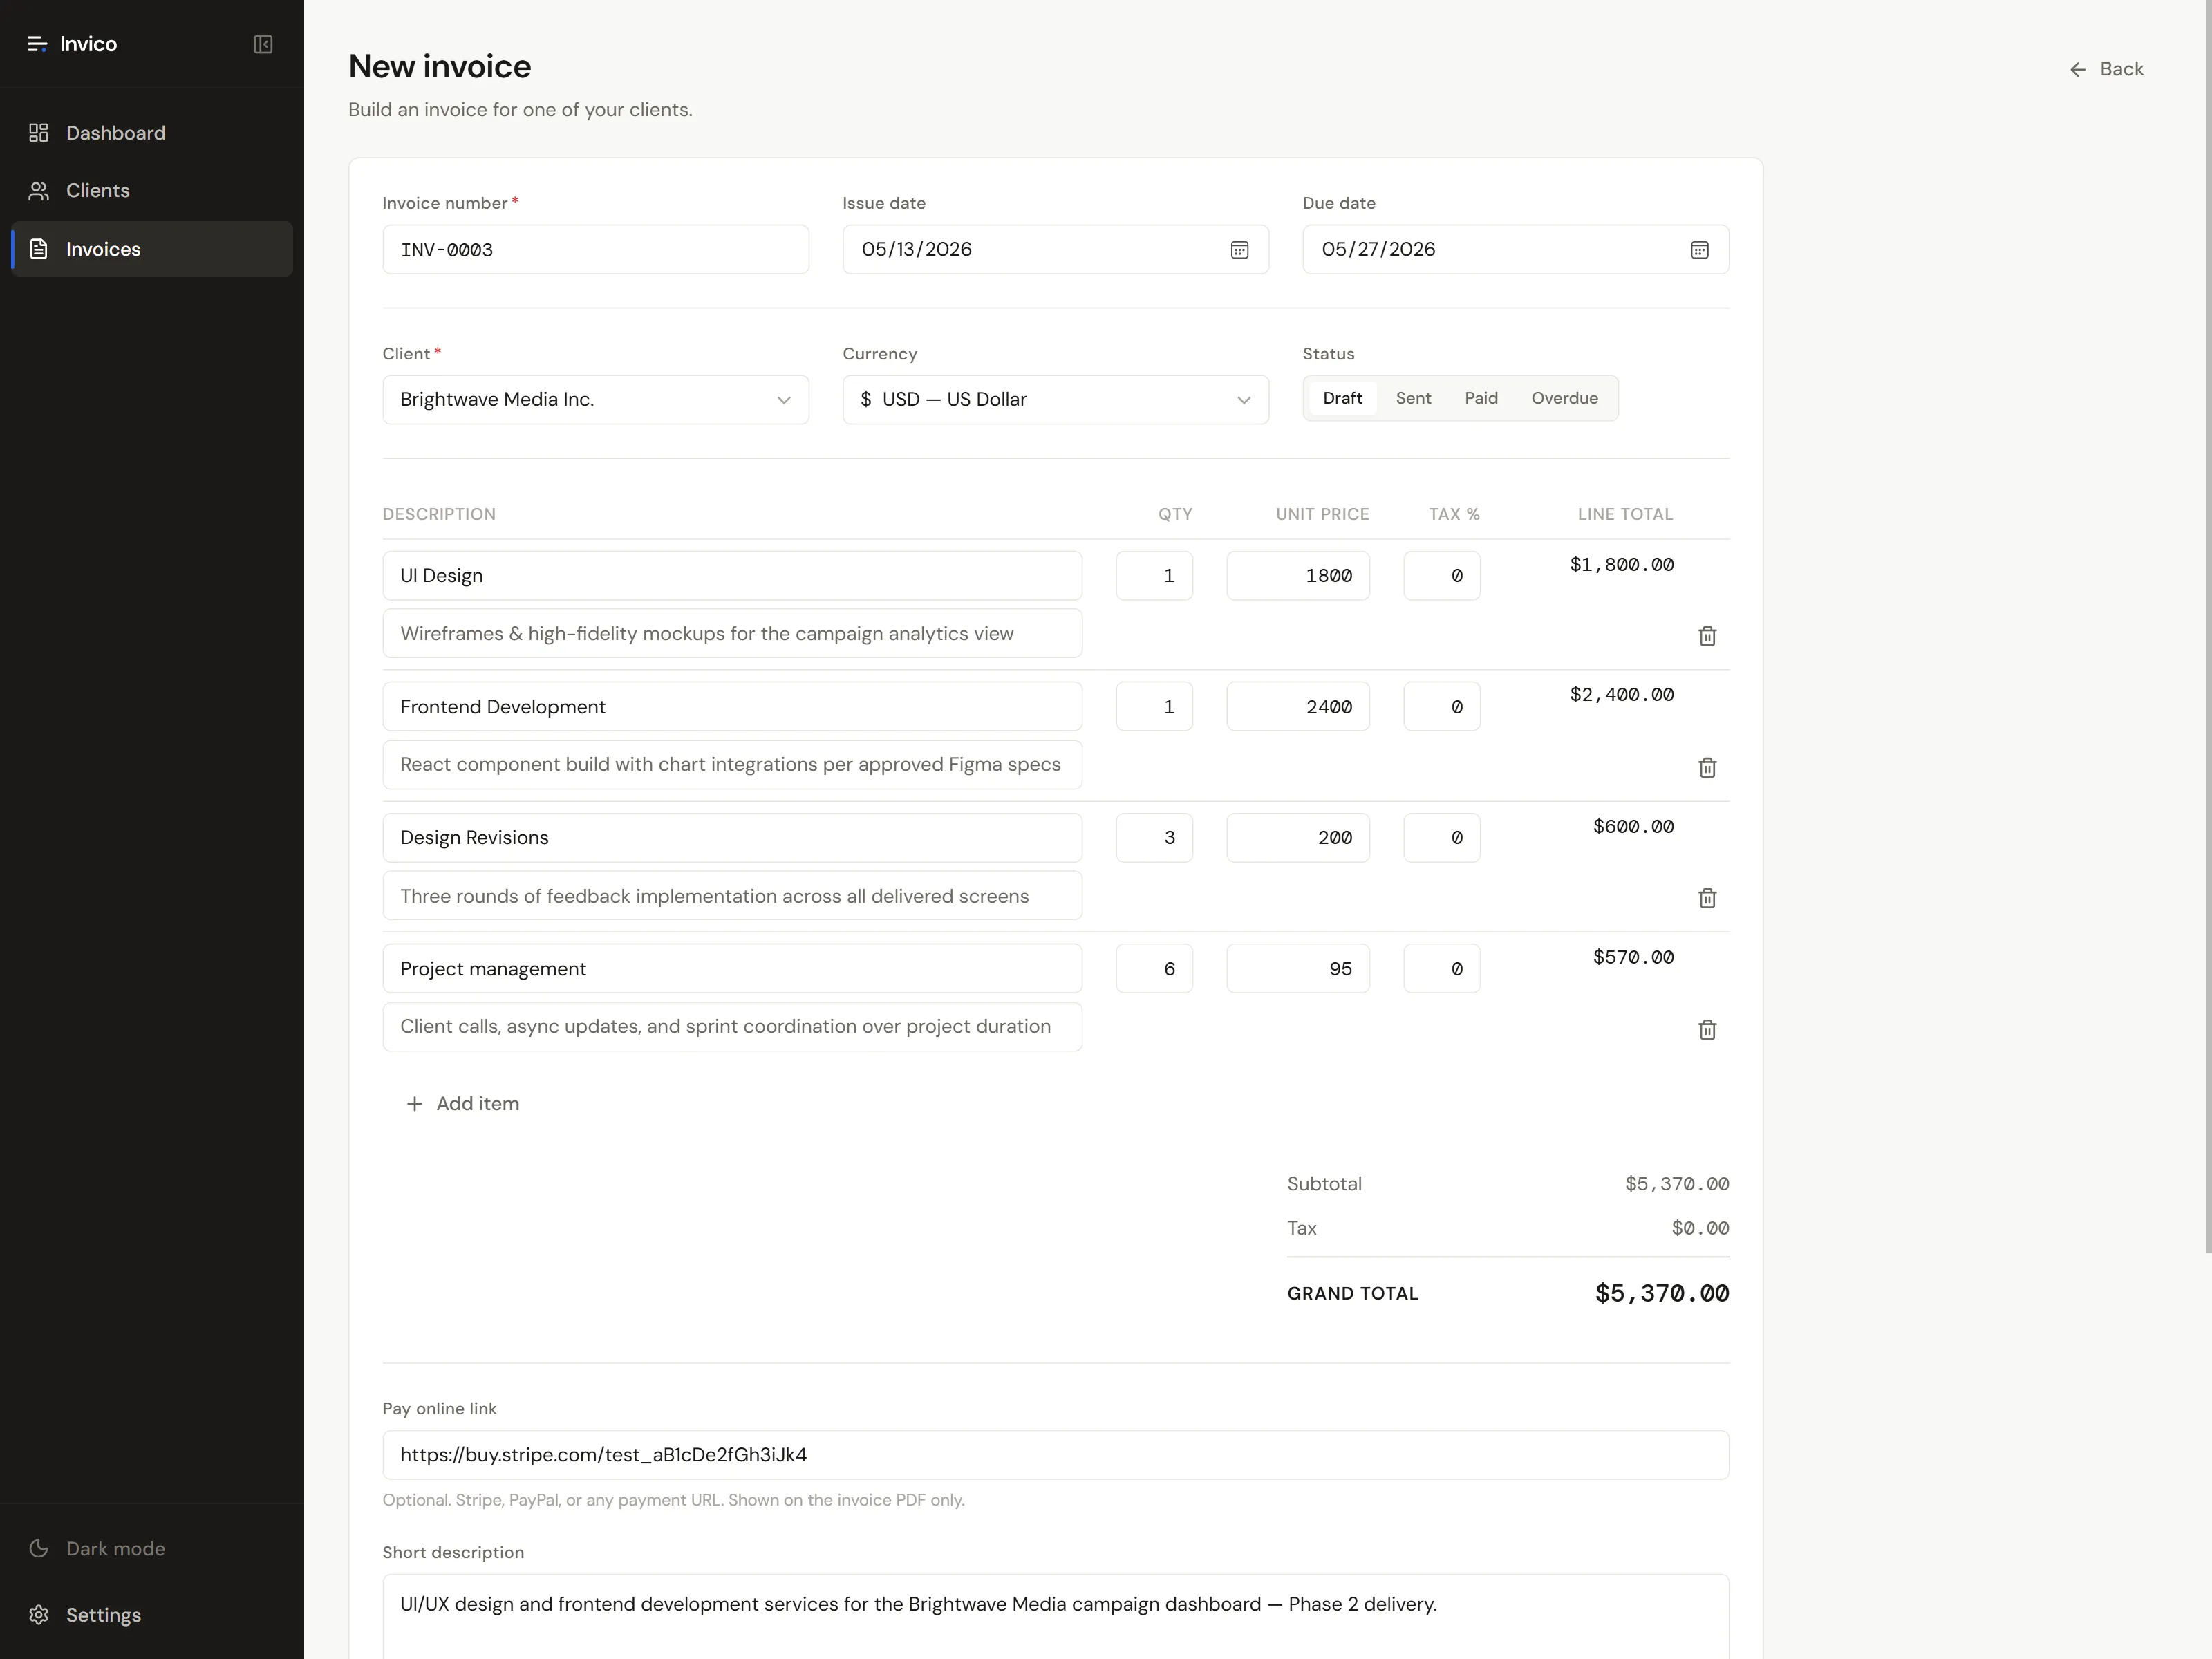Delete the Project management line item
Screen dimensions: 2212x1659
coord(1707,1029)
